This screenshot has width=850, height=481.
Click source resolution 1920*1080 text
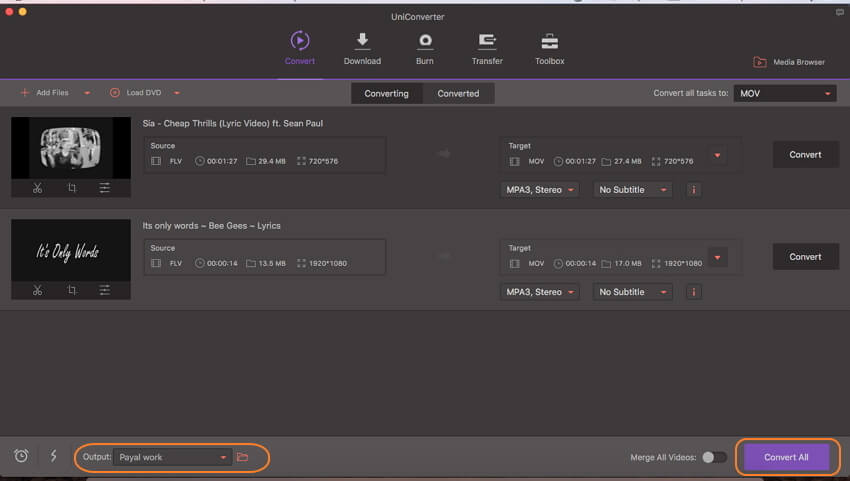tap(328, 263)
